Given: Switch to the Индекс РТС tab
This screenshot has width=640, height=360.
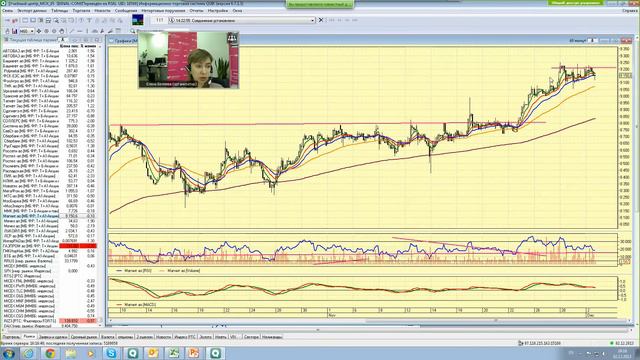Looking at the screenshot, I should pos(185,337).
